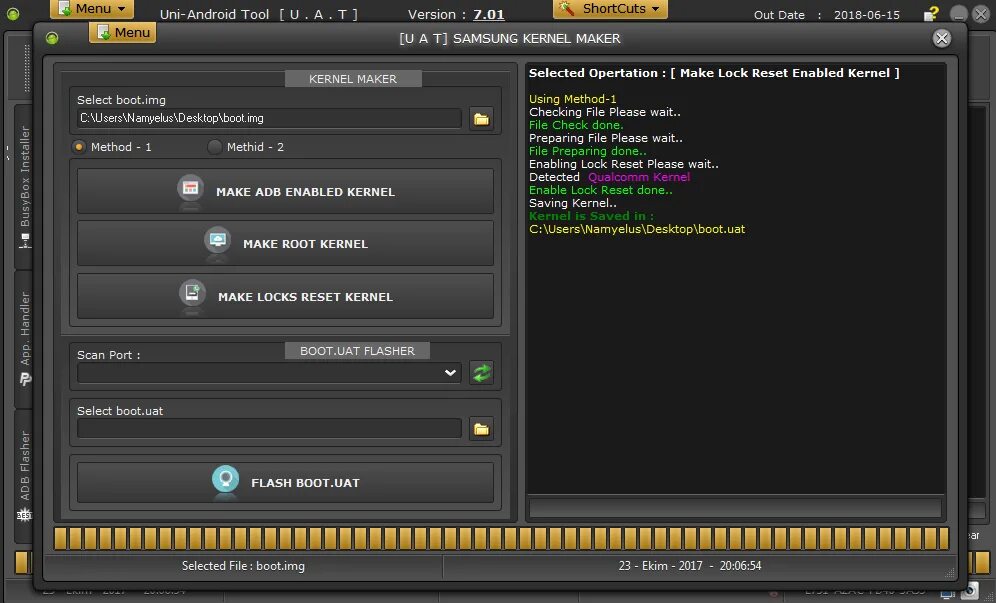Switch to App. Handler side tab
This screenshot has width=996, height=603.
click(24, 339)
